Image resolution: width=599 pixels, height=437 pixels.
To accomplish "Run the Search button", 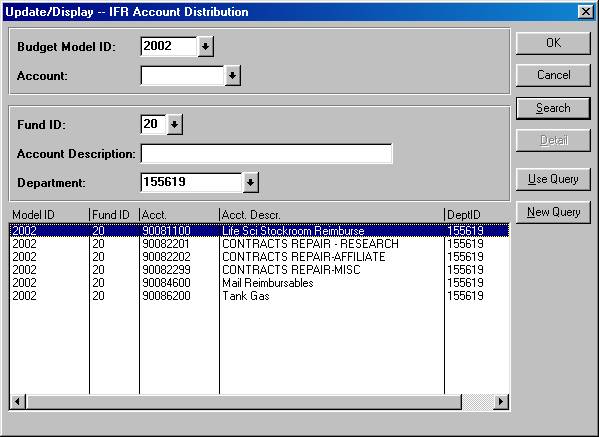I will (x=553, y=108).
